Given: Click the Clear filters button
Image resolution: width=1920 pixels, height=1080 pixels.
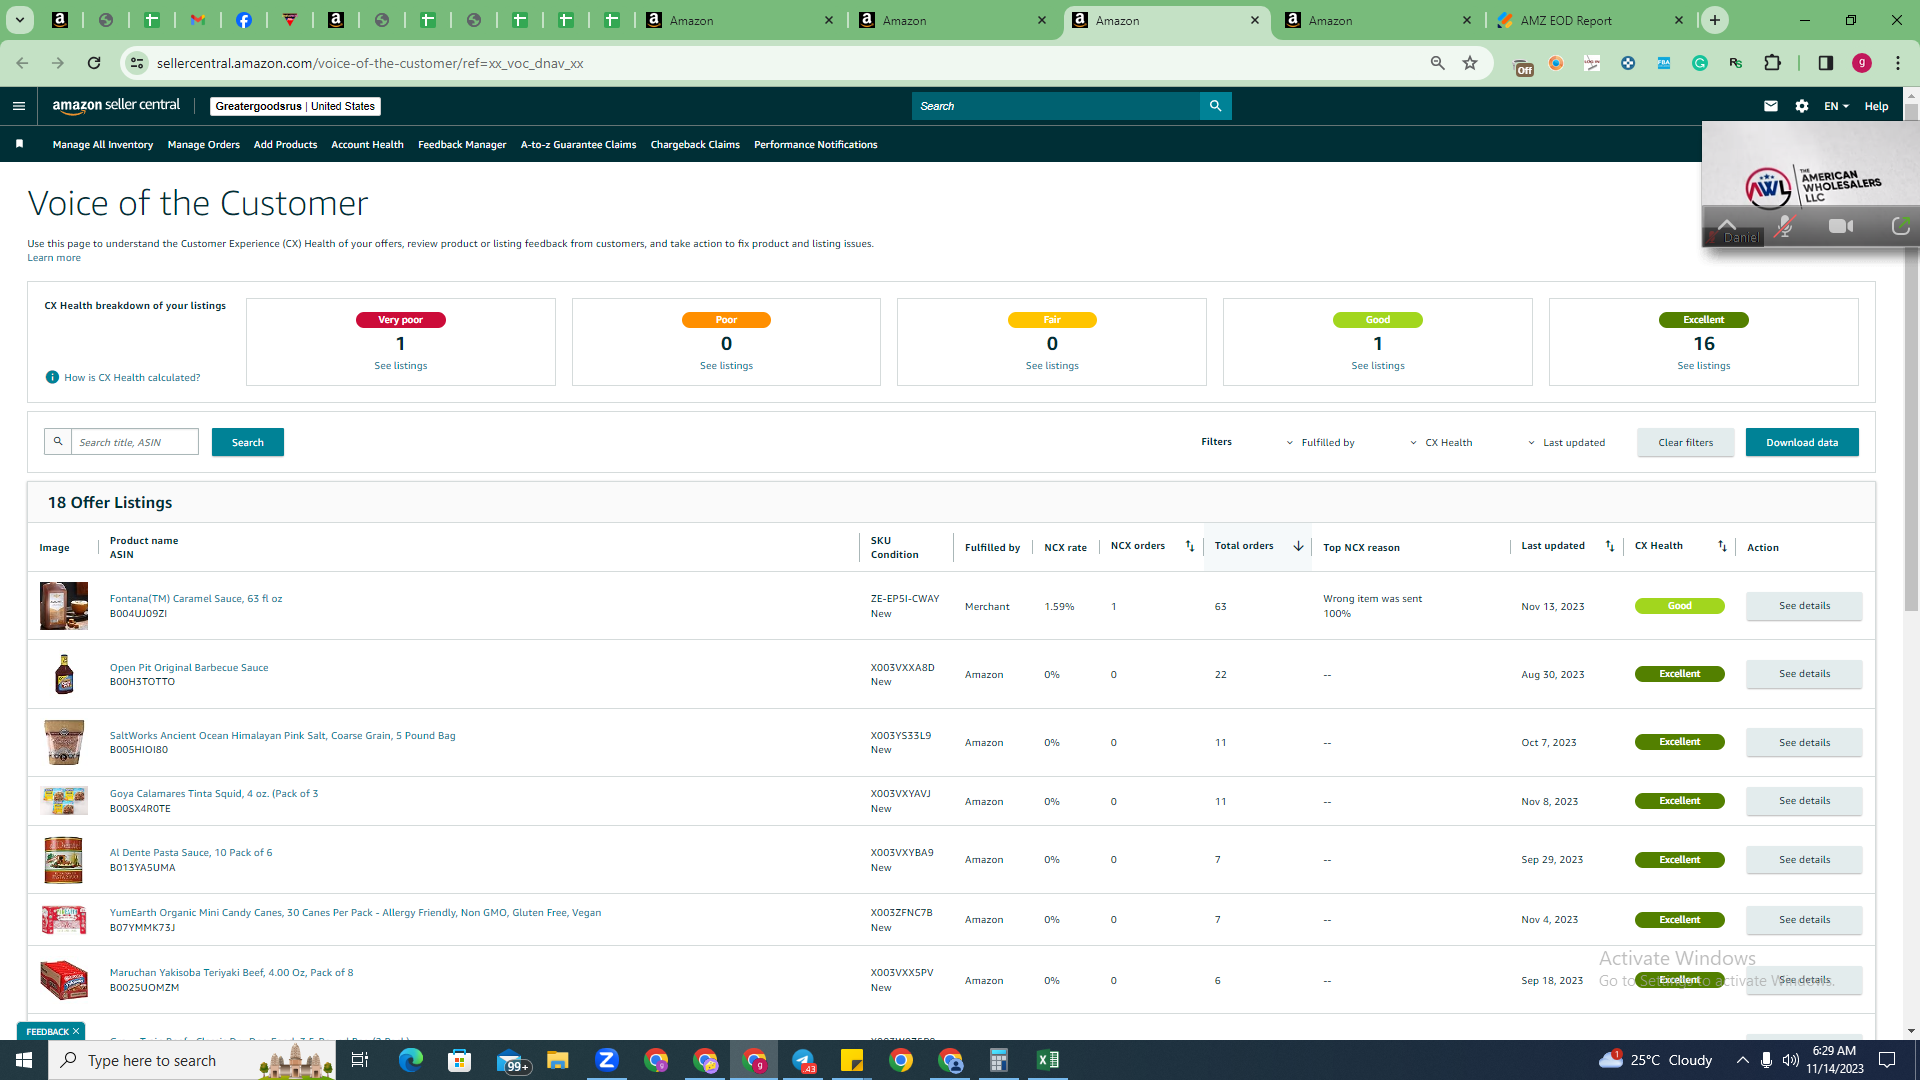Looking at the screenshot, I should 1685,442.
